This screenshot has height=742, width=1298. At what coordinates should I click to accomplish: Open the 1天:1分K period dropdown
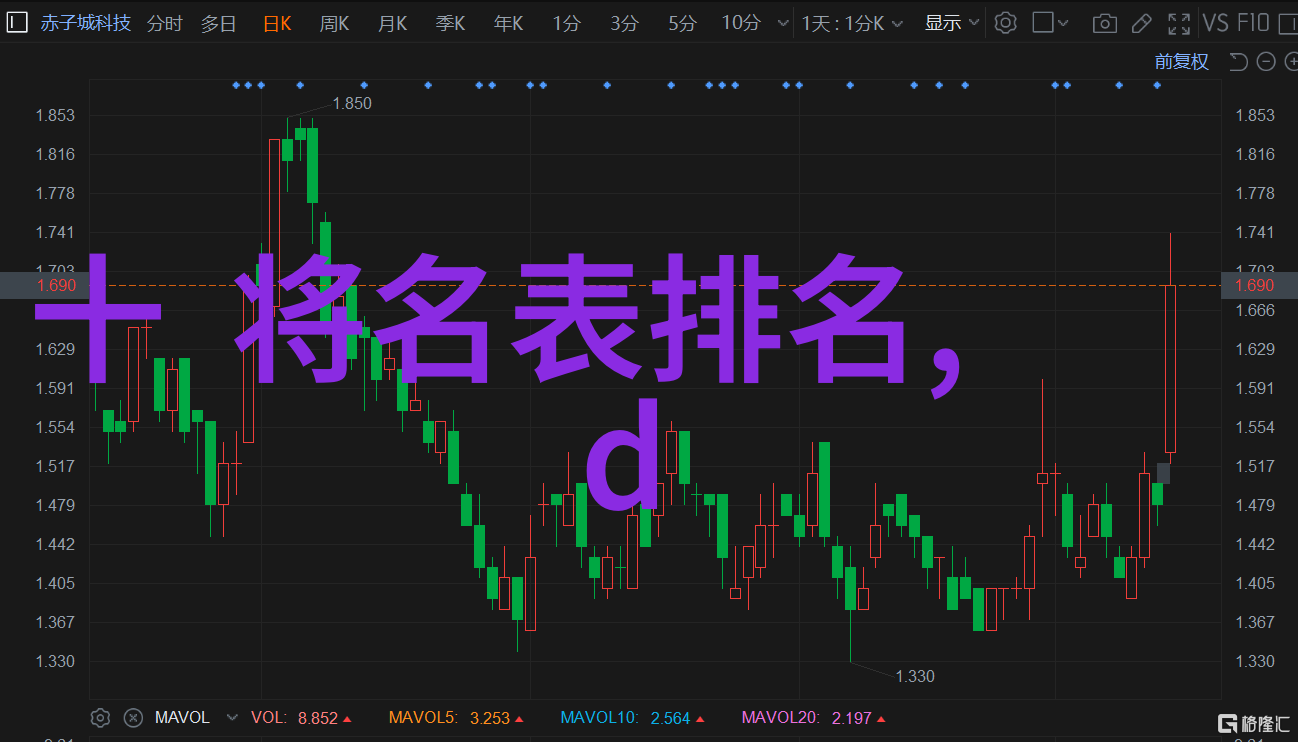click(851, 23)
